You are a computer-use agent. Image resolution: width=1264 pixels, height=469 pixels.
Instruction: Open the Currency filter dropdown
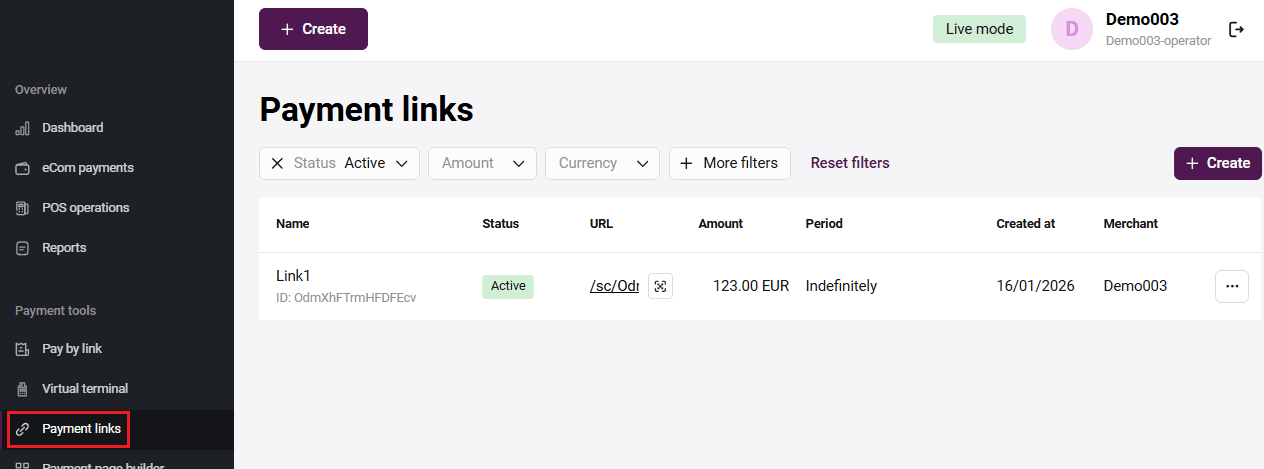[601, 163]
